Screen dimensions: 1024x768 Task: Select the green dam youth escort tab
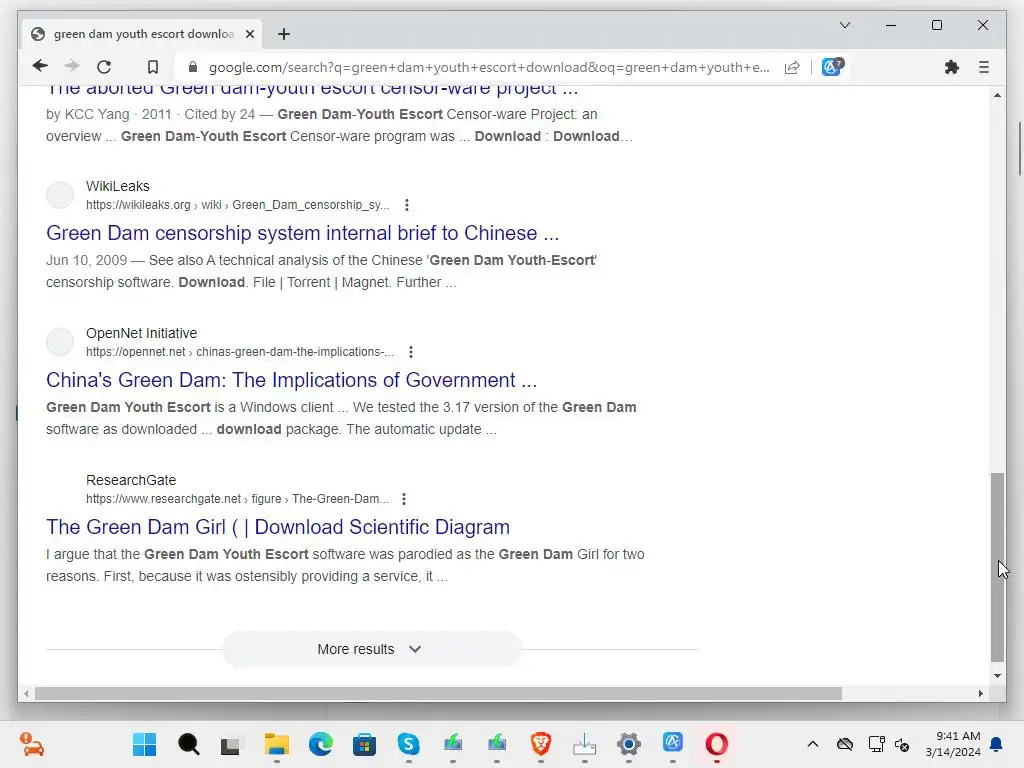coord(142,34)
